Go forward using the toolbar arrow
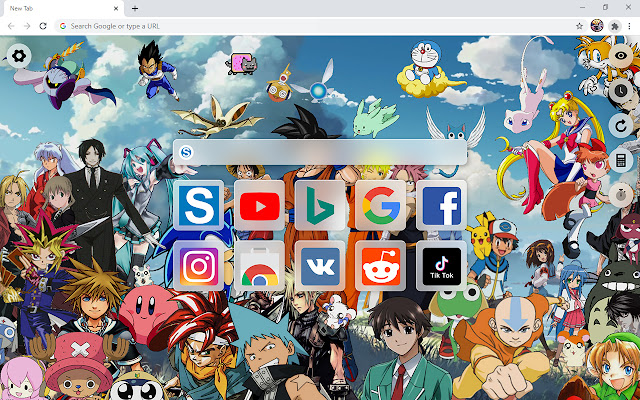 click(x=27, y=26)
